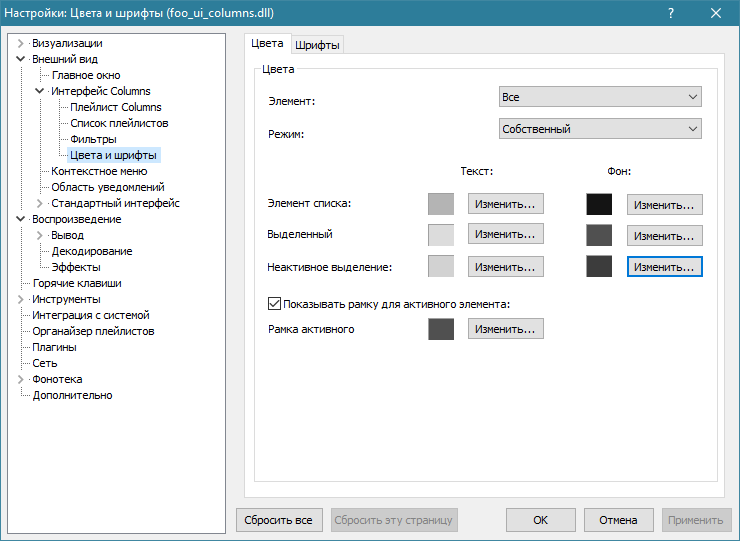This screenshot has height=541, width=740.
Task: Click 'Изменить...' for 'Неактивное выделение' background
Action: pyautogui.click(x=664, y=267)
